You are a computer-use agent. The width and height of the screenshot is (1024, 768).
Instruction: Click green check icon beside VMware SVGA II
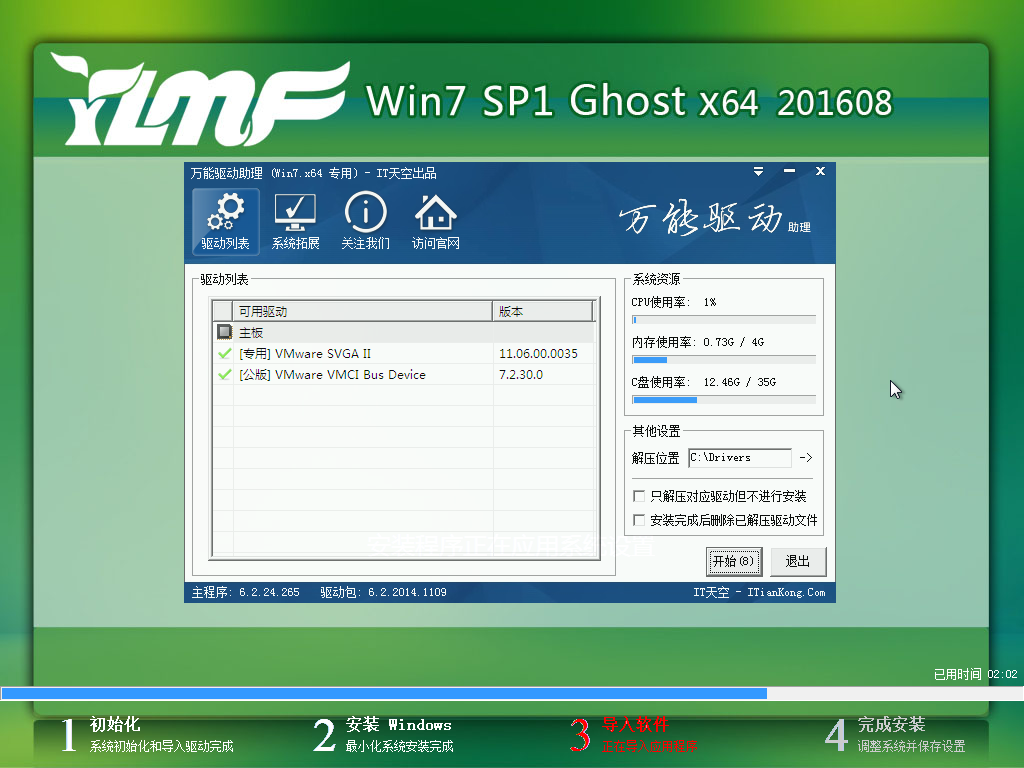224,353
